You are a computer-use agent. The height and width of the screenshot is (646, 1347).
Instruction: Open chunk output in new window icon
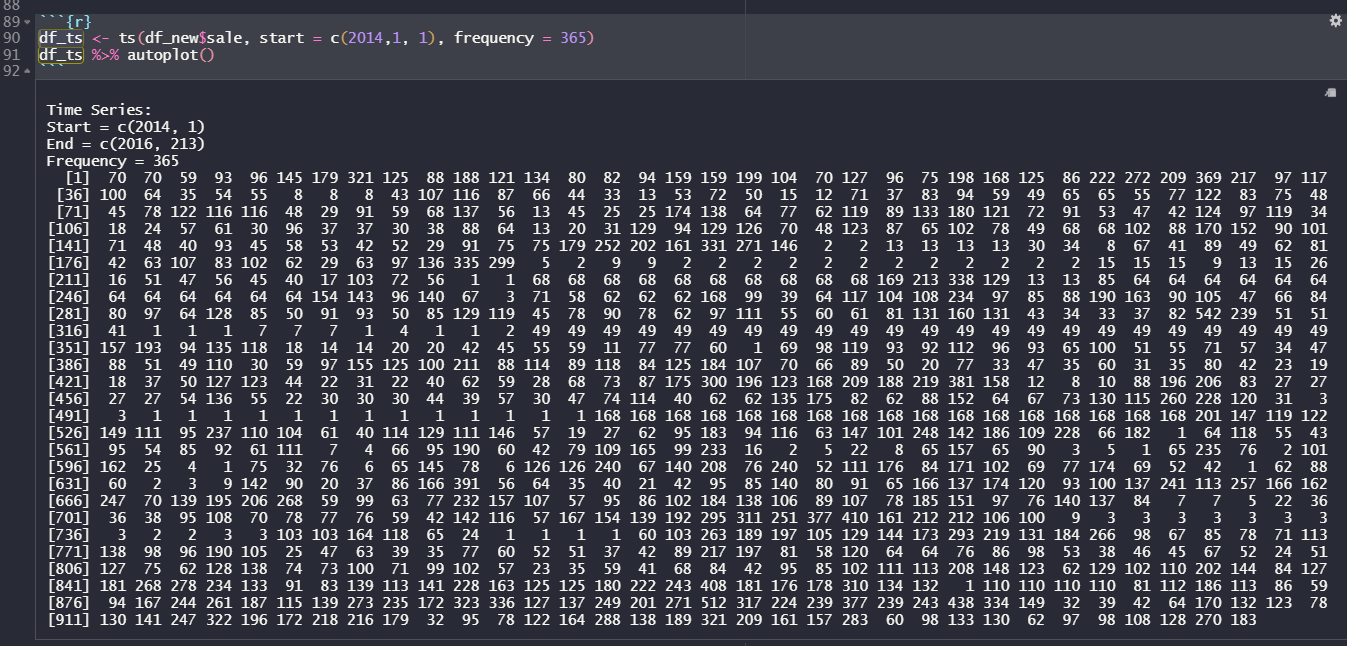pyautogui.click(x=1330, y=92)
